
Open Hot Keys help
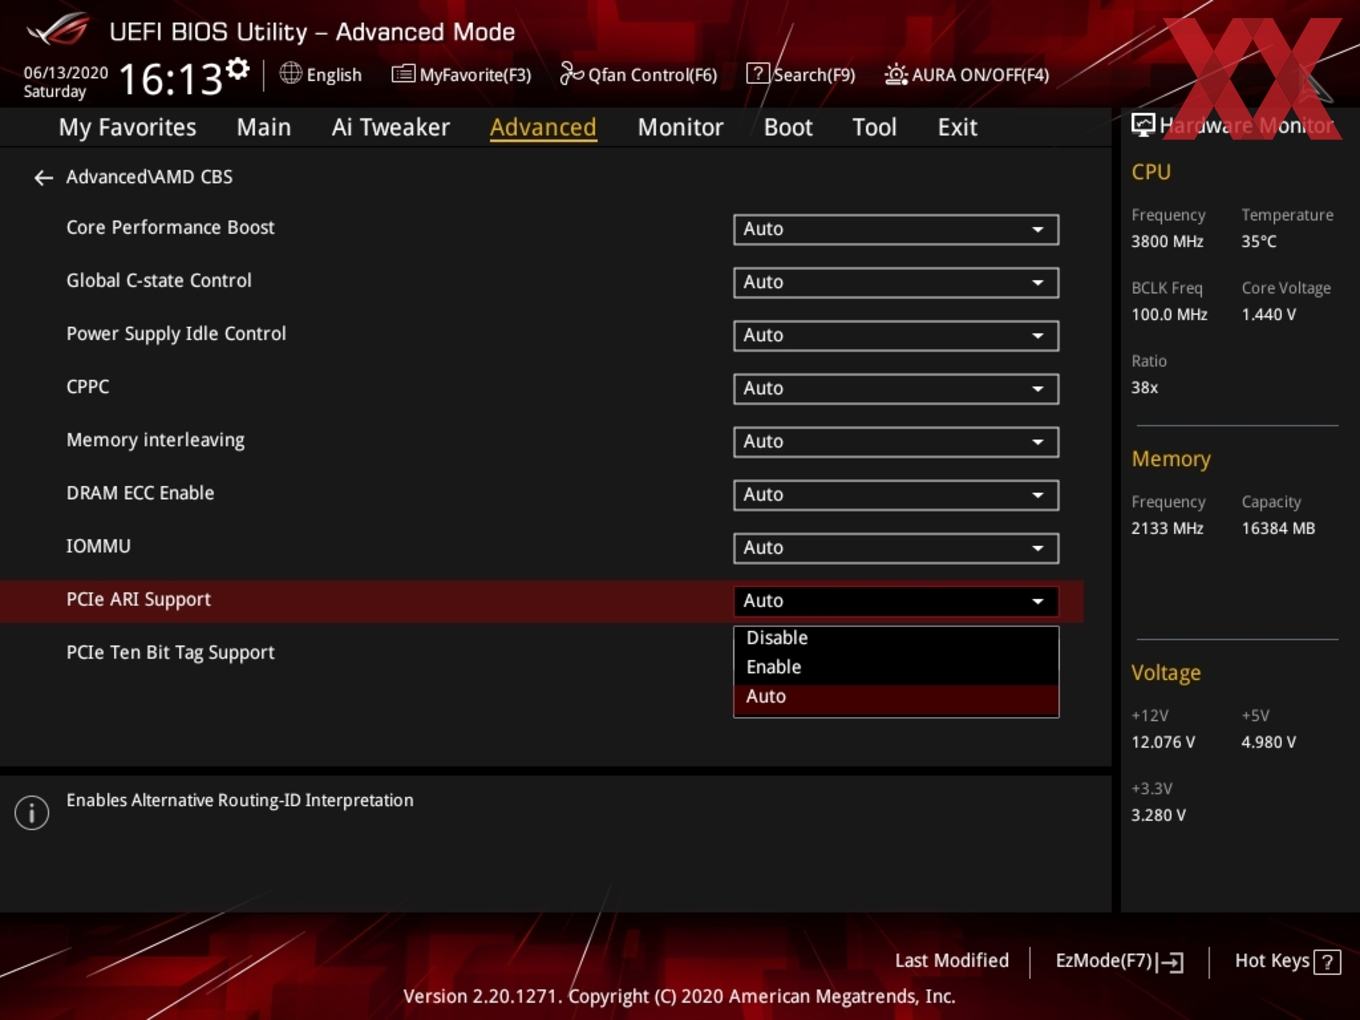pyautogui.click(x=1287, y=961)
